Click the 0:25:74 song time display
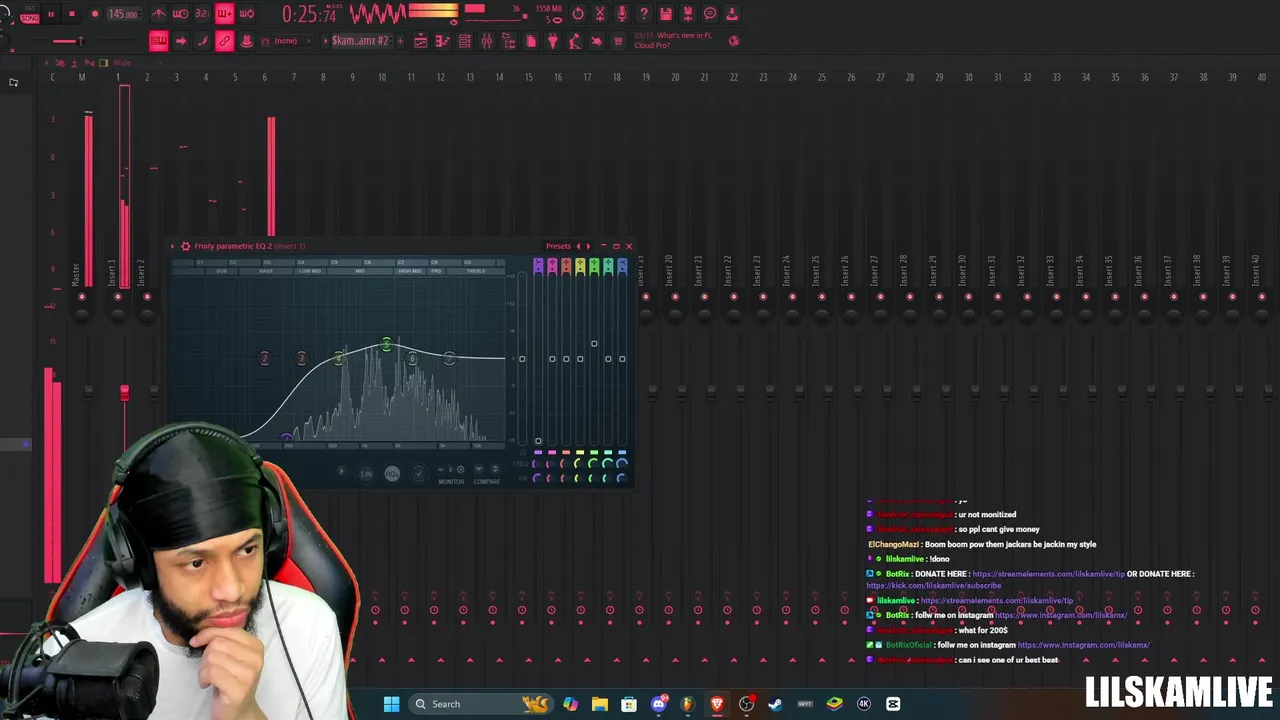This screenshot has height=720, width=1280. point(309,14)
